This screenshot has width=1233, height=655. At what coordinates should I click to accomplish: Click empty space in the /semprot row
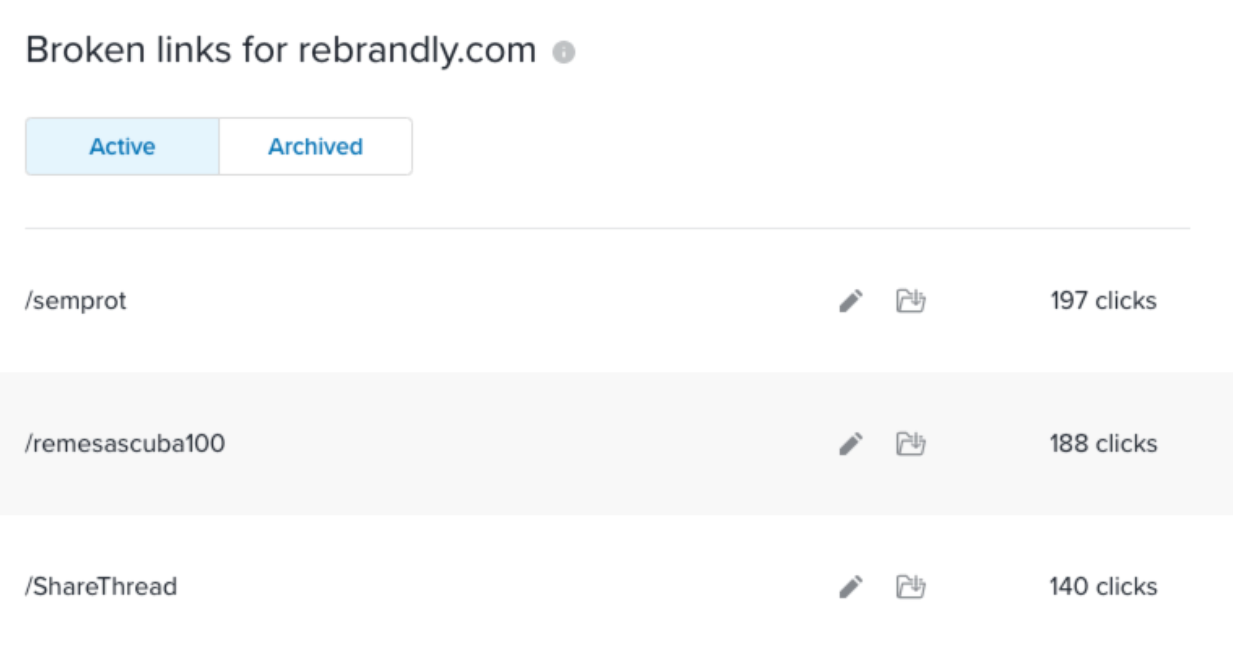point(480,301)
